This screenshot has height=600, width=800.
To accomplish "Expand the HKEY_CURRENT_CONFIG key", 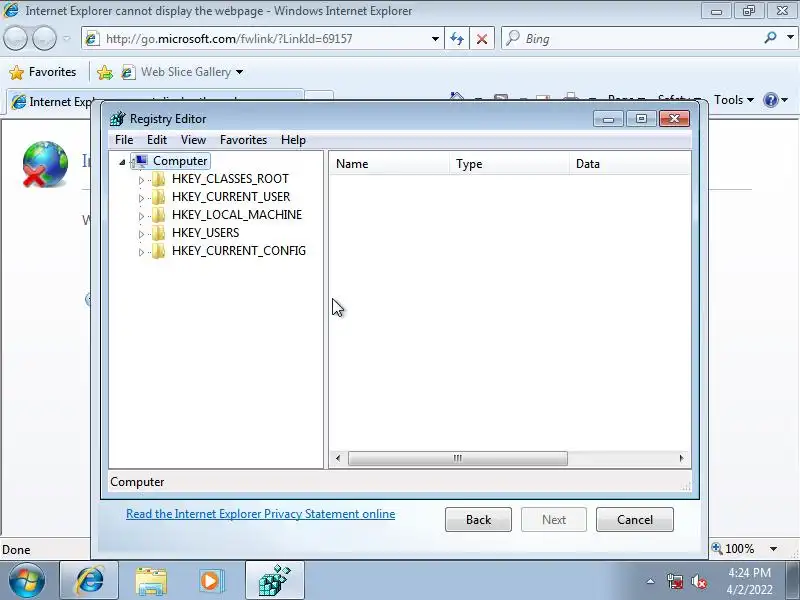I will pos(141,252).
